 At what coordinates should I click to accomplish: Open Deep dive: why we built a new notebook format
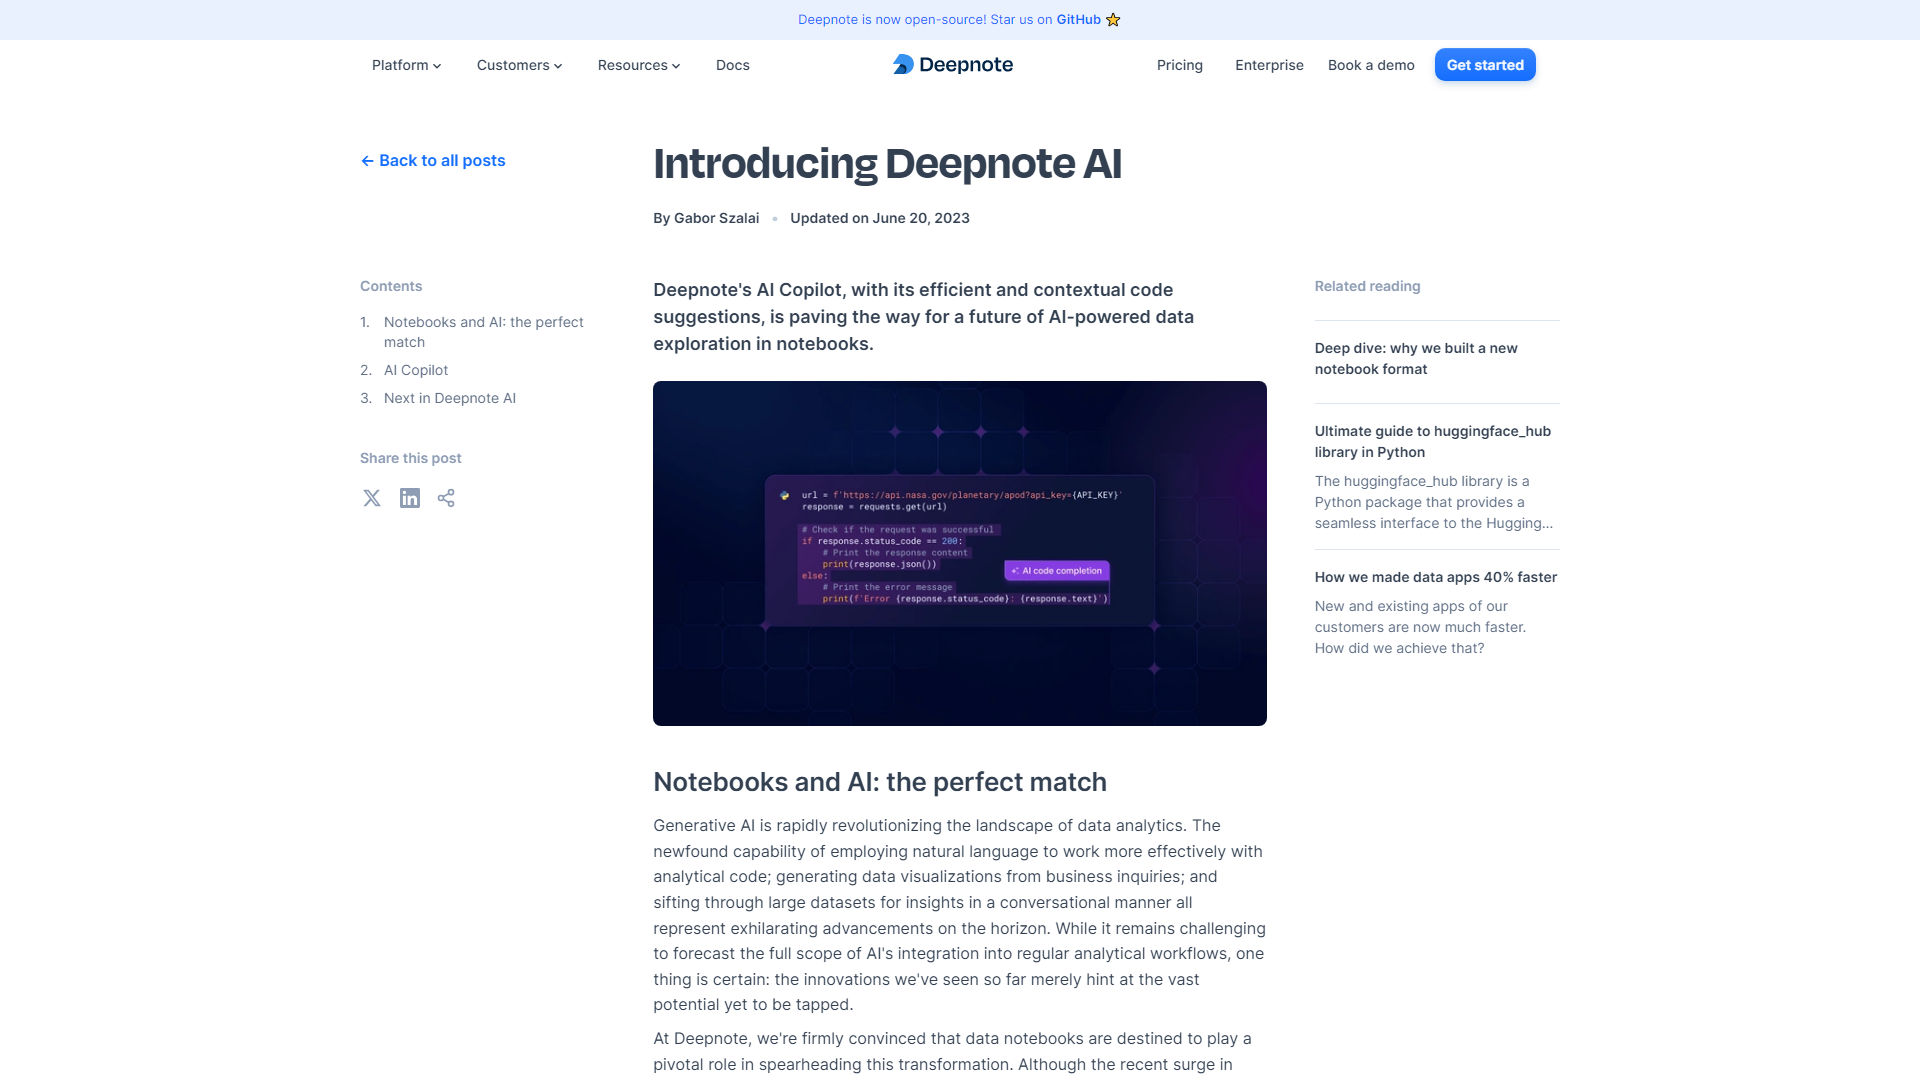pos(1415,358)
